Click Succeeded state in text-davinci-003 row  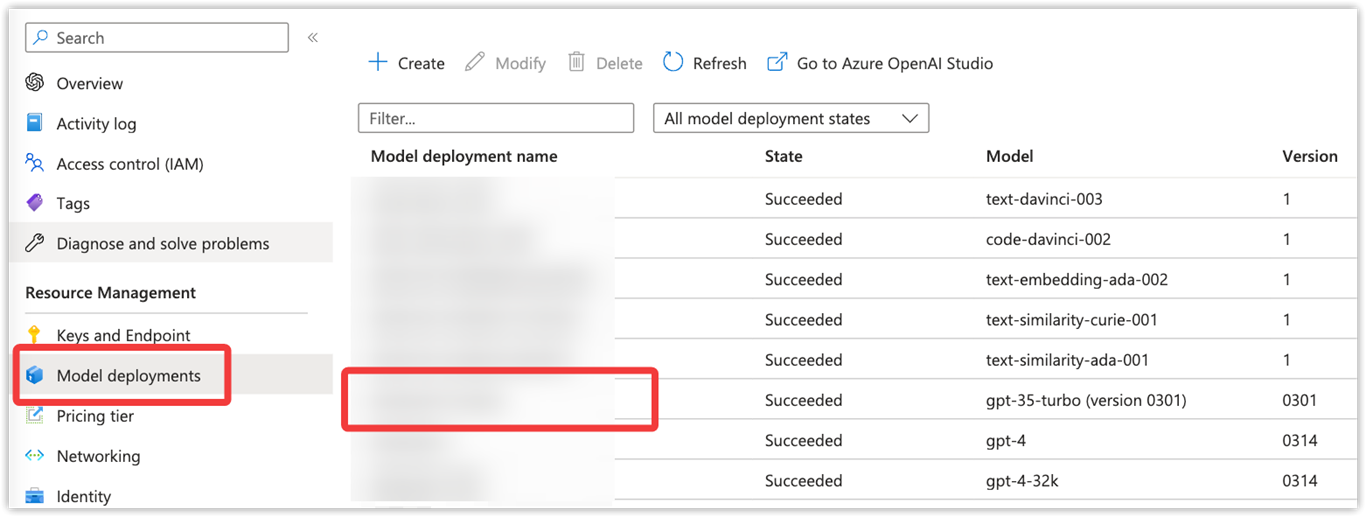coord(804,199)
